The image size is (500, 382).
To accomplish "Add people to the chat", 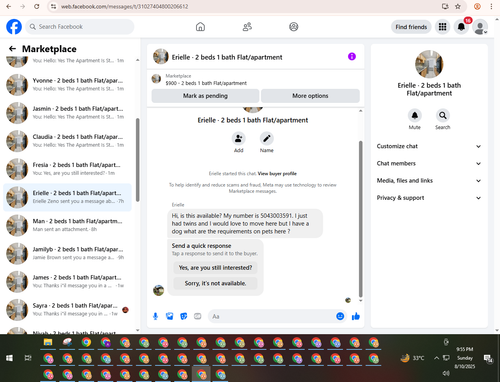I will click(x=238, y=138).
